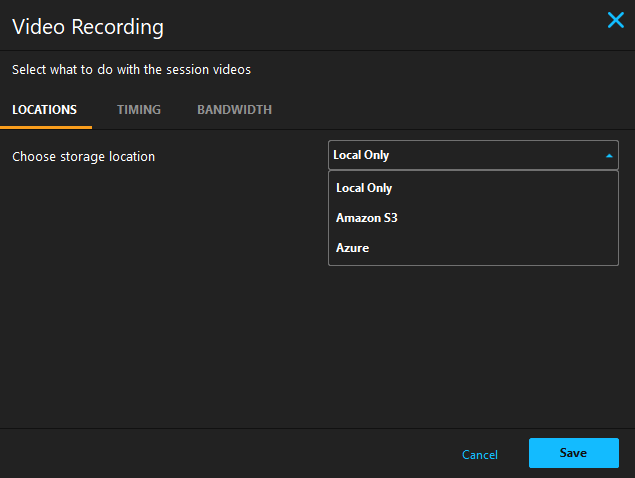Click the orange underline beneath LOCATIONS
This screenshot has height=478, width=635.
46,128
